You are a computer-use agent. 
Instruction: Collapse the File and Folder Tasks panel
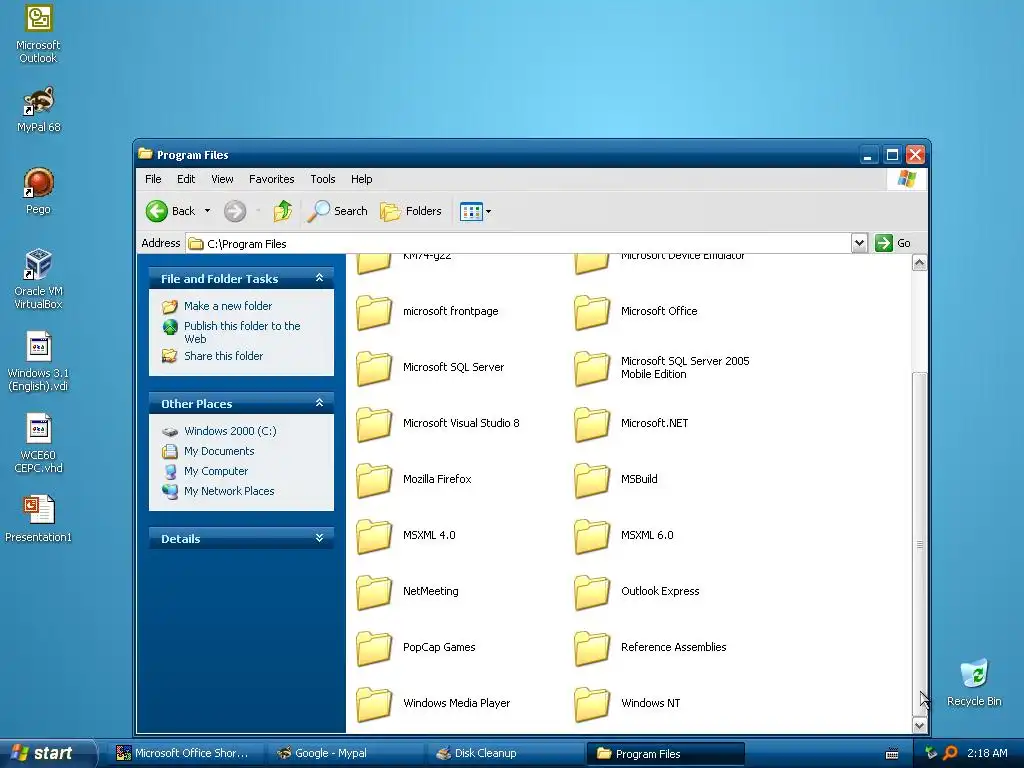pyautogui.click(x=319, y=278)
